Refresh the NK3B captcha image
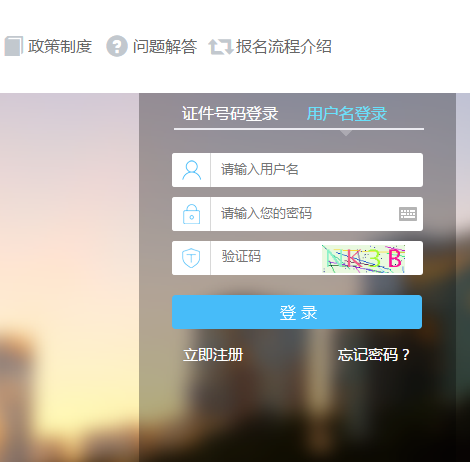This screenshot has width=470, height=462. [x=364, y=259]
